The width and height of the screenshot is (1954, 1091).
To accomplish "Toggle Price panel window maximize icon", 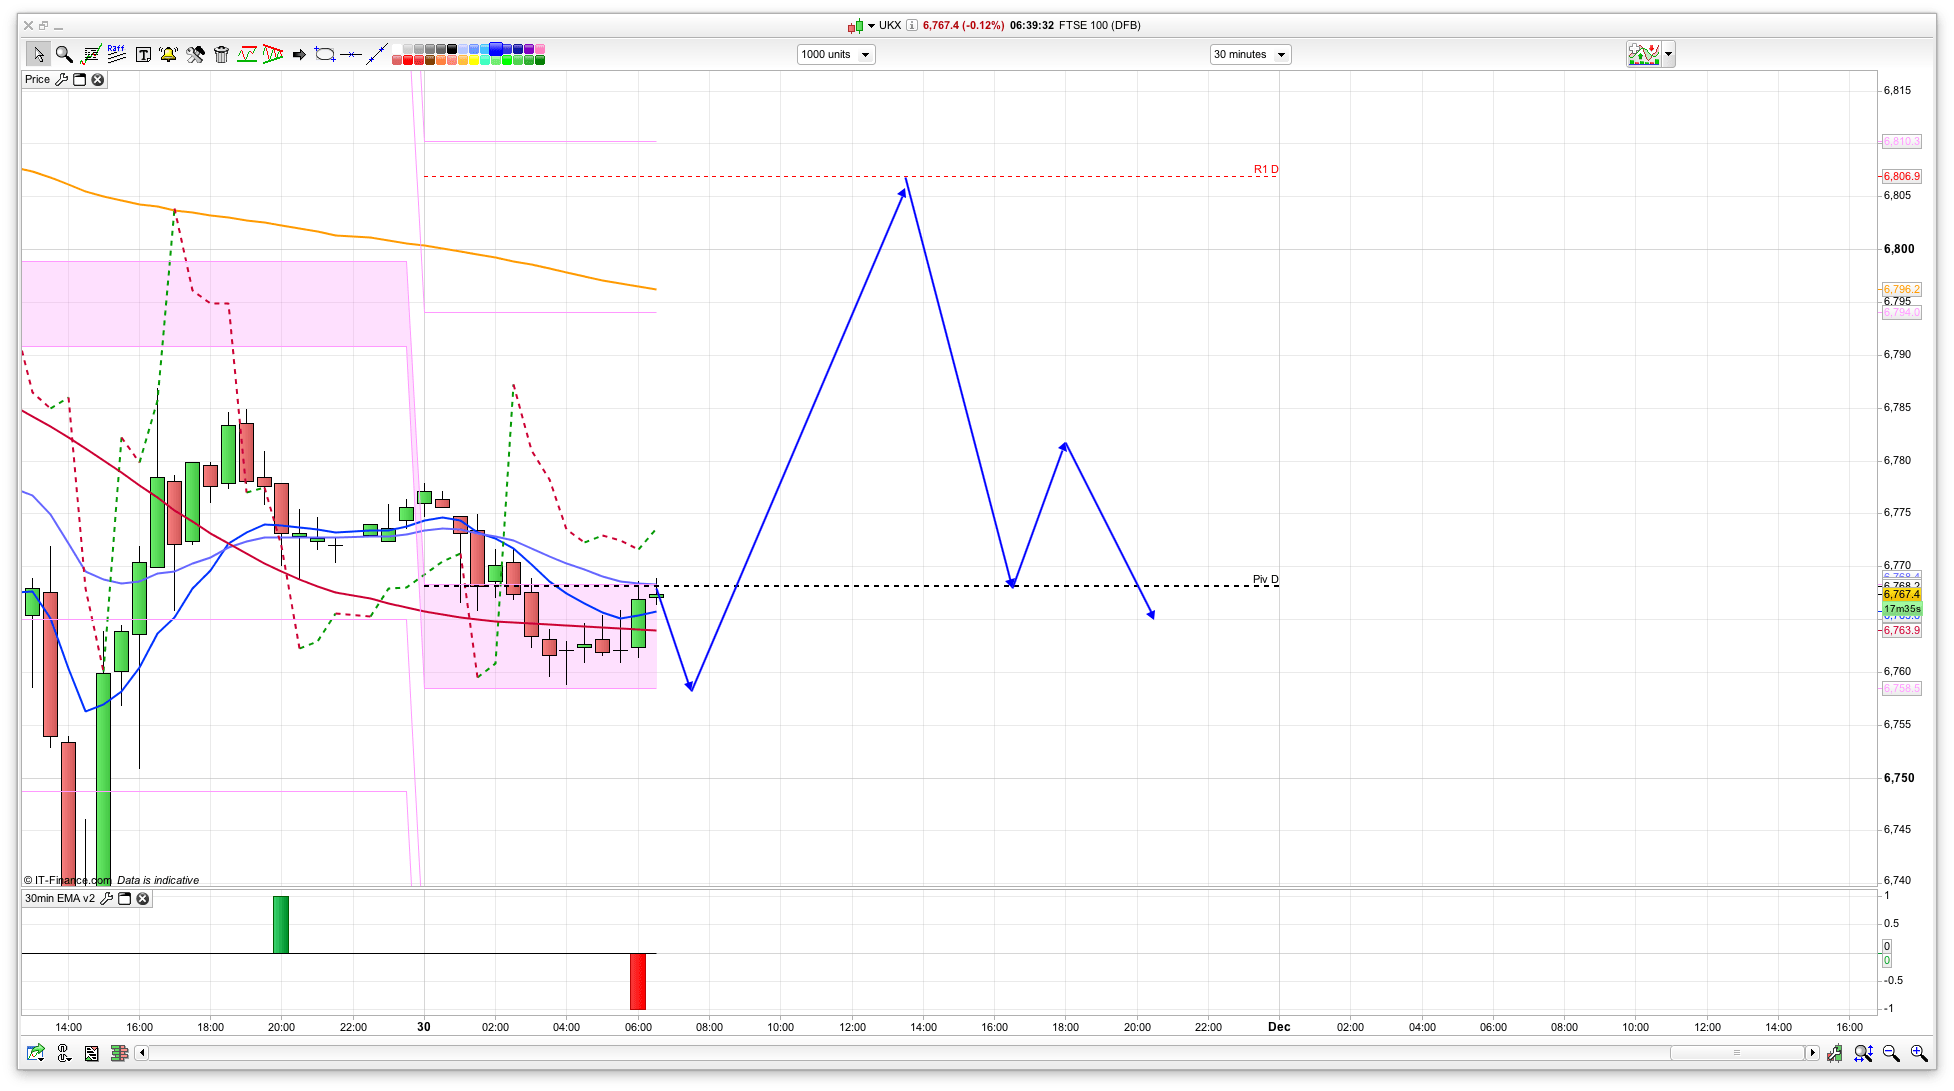I will 80,80.
